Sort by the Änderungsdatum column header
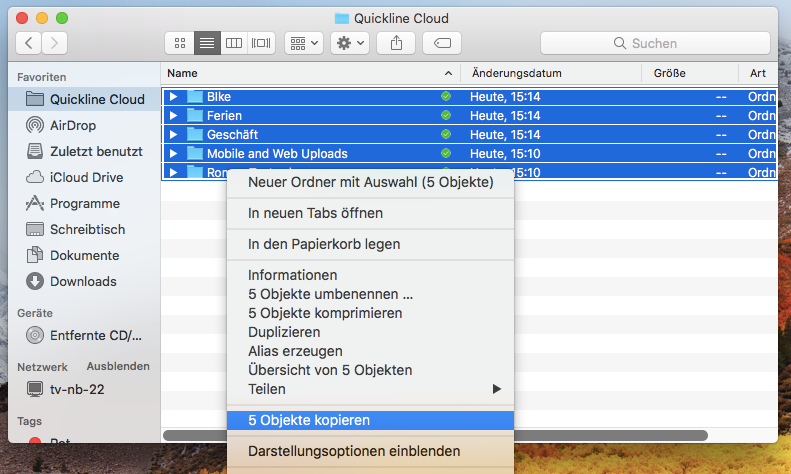 551,73
